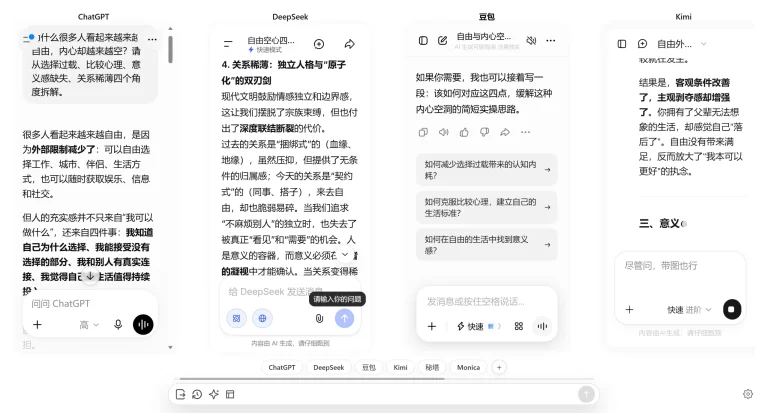Toggle DeepSeek deep thinking mode button

click(x=237, y=318)
